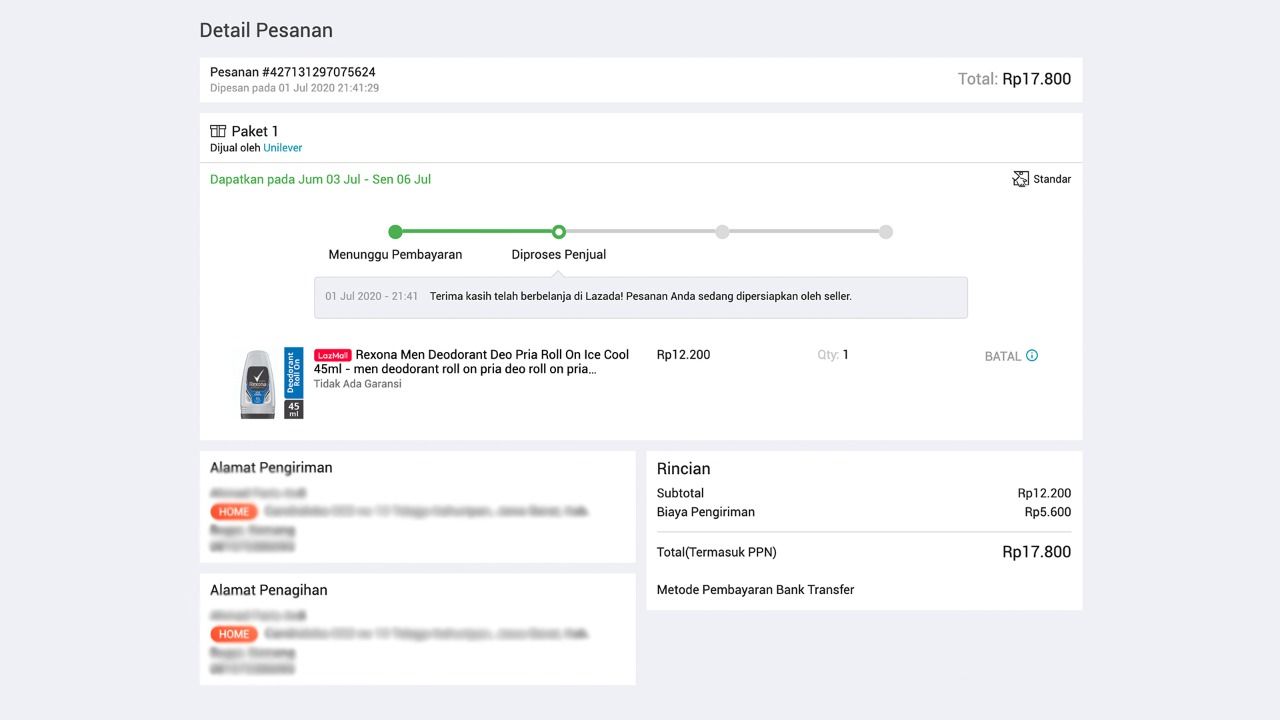Image resolution: width=1280 pixels, height=720 pixels.
Task: Click the third grey progress step dot
Action: coord(722,232)
